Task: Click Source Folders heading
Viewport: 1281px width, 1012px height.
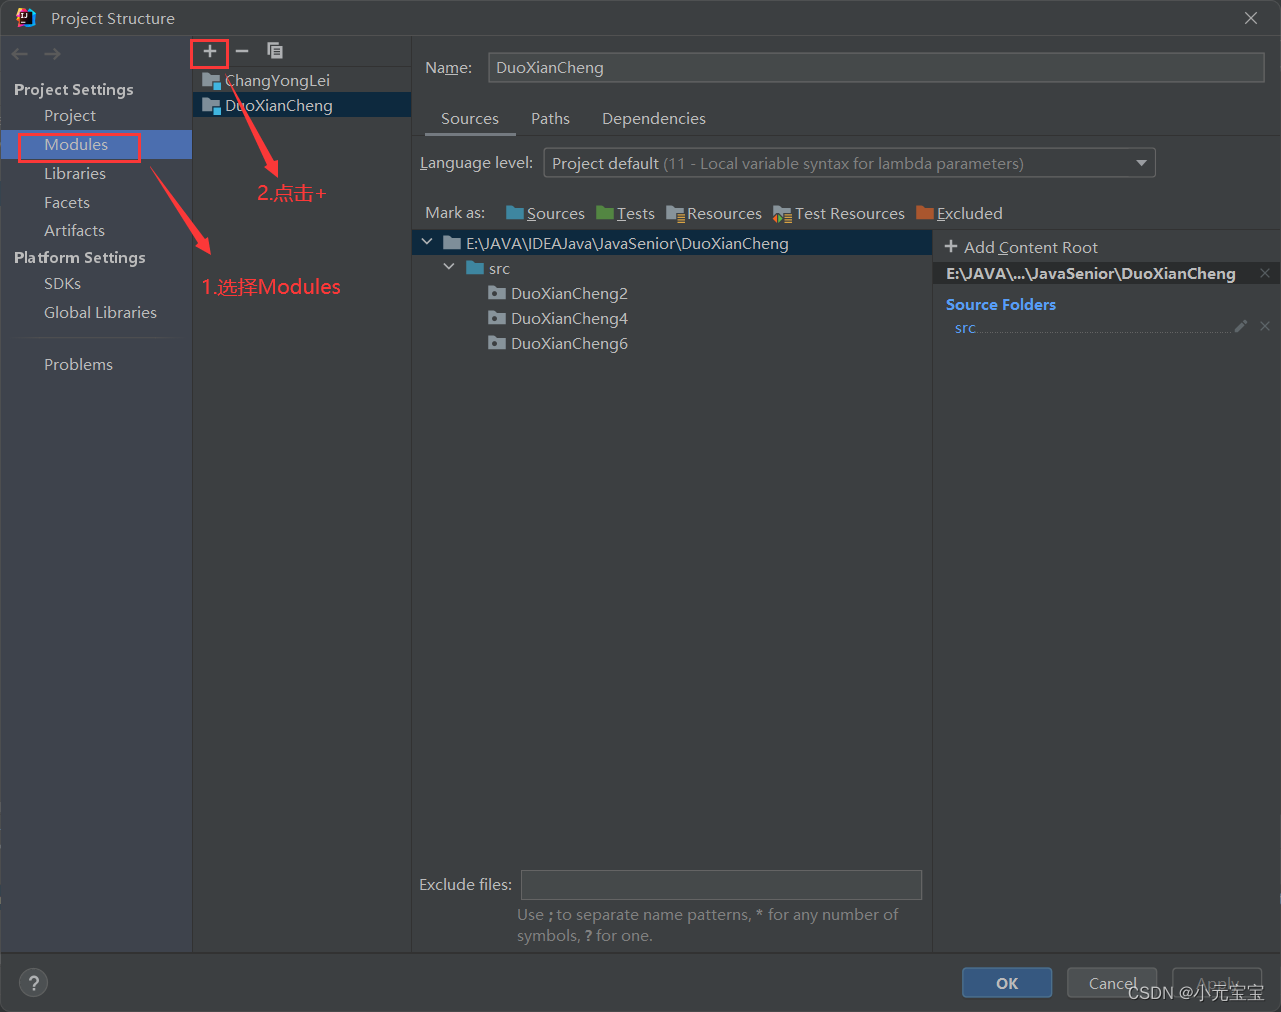Action: tap(1001, 304)
